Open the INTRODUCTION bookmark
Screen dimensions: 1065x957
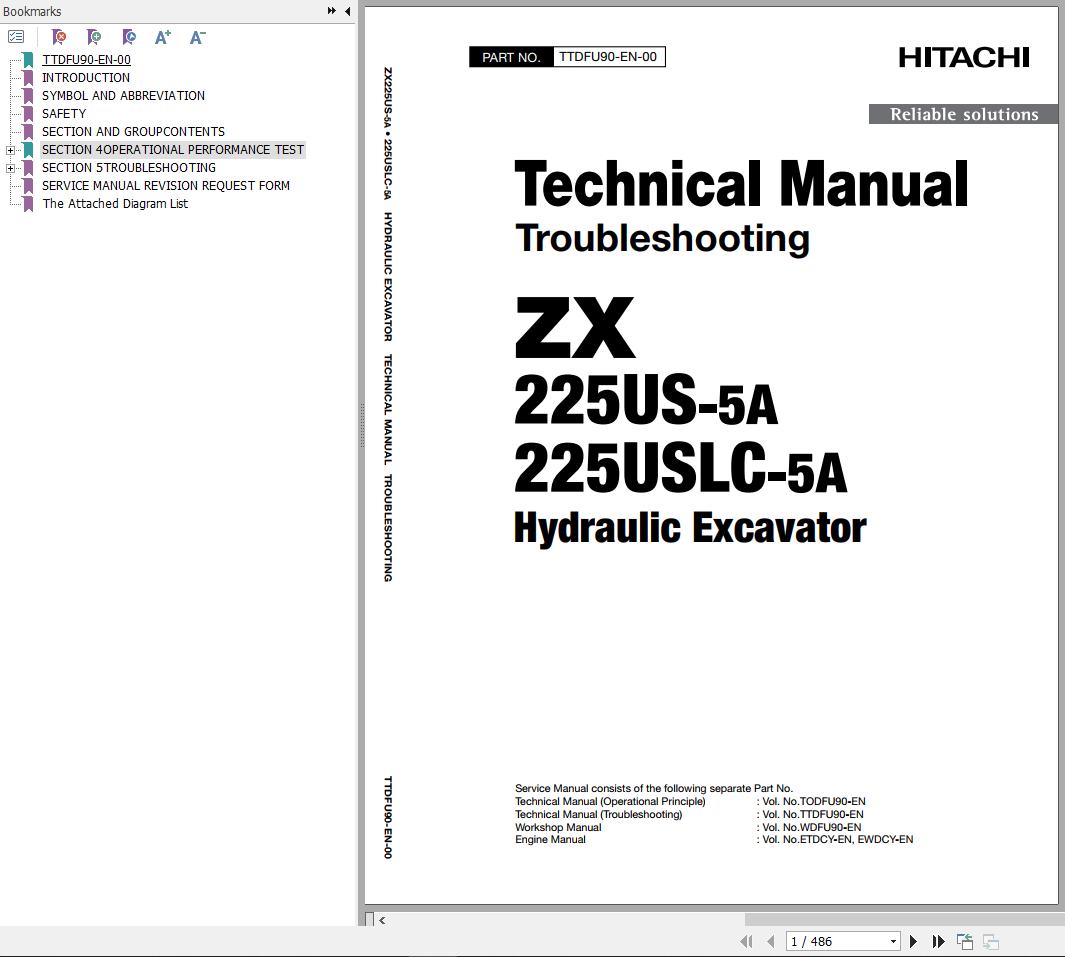pos(86,77)
